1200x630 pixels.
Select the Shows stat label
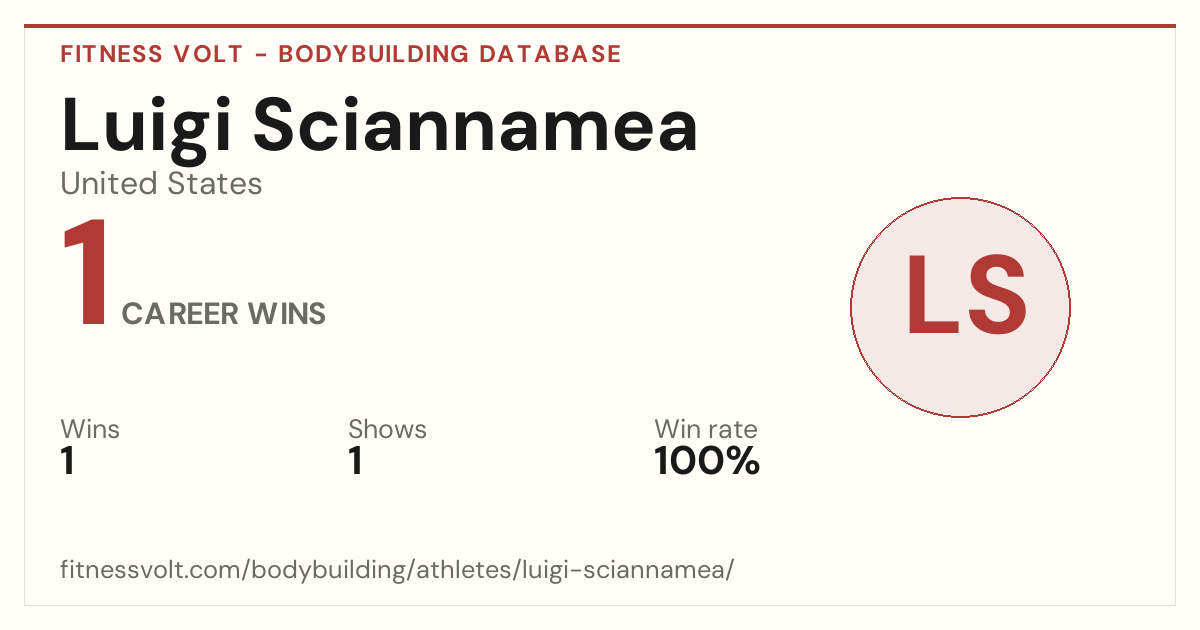pyautogui.click(x=387, y=429)
